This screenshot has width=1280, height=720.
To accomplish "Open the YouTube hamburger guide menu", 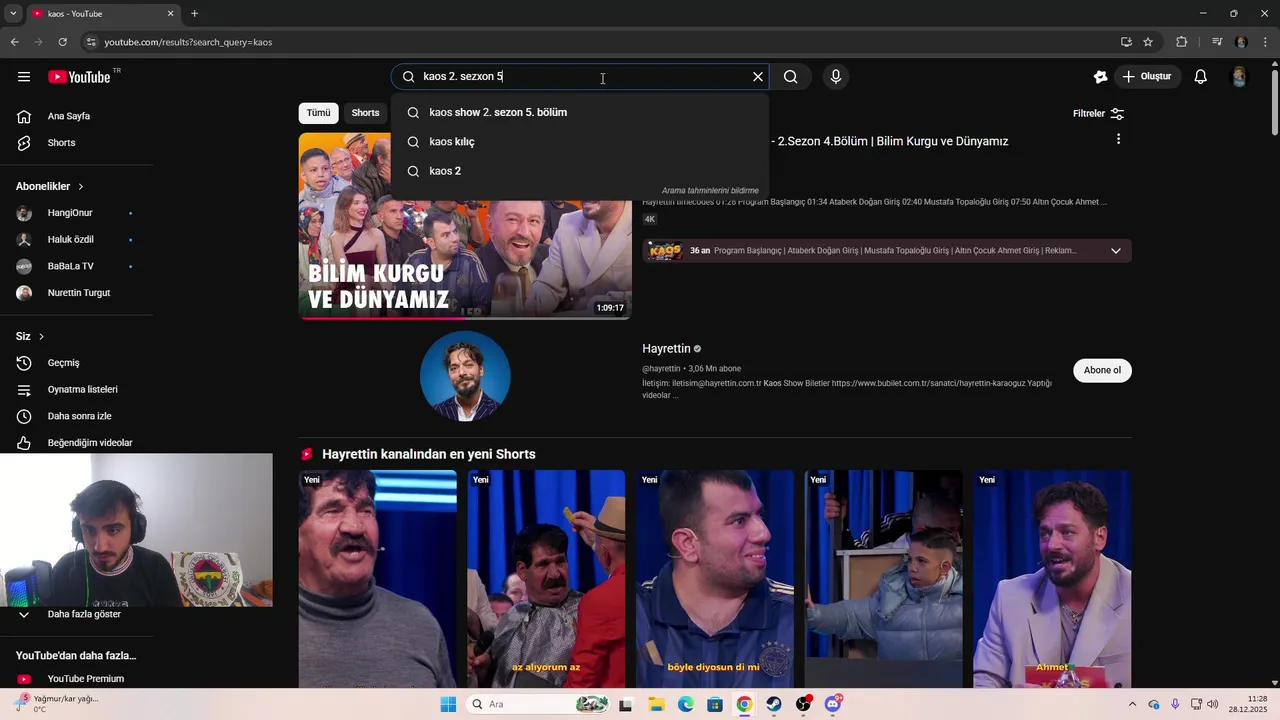I will (x=24, y=77).
